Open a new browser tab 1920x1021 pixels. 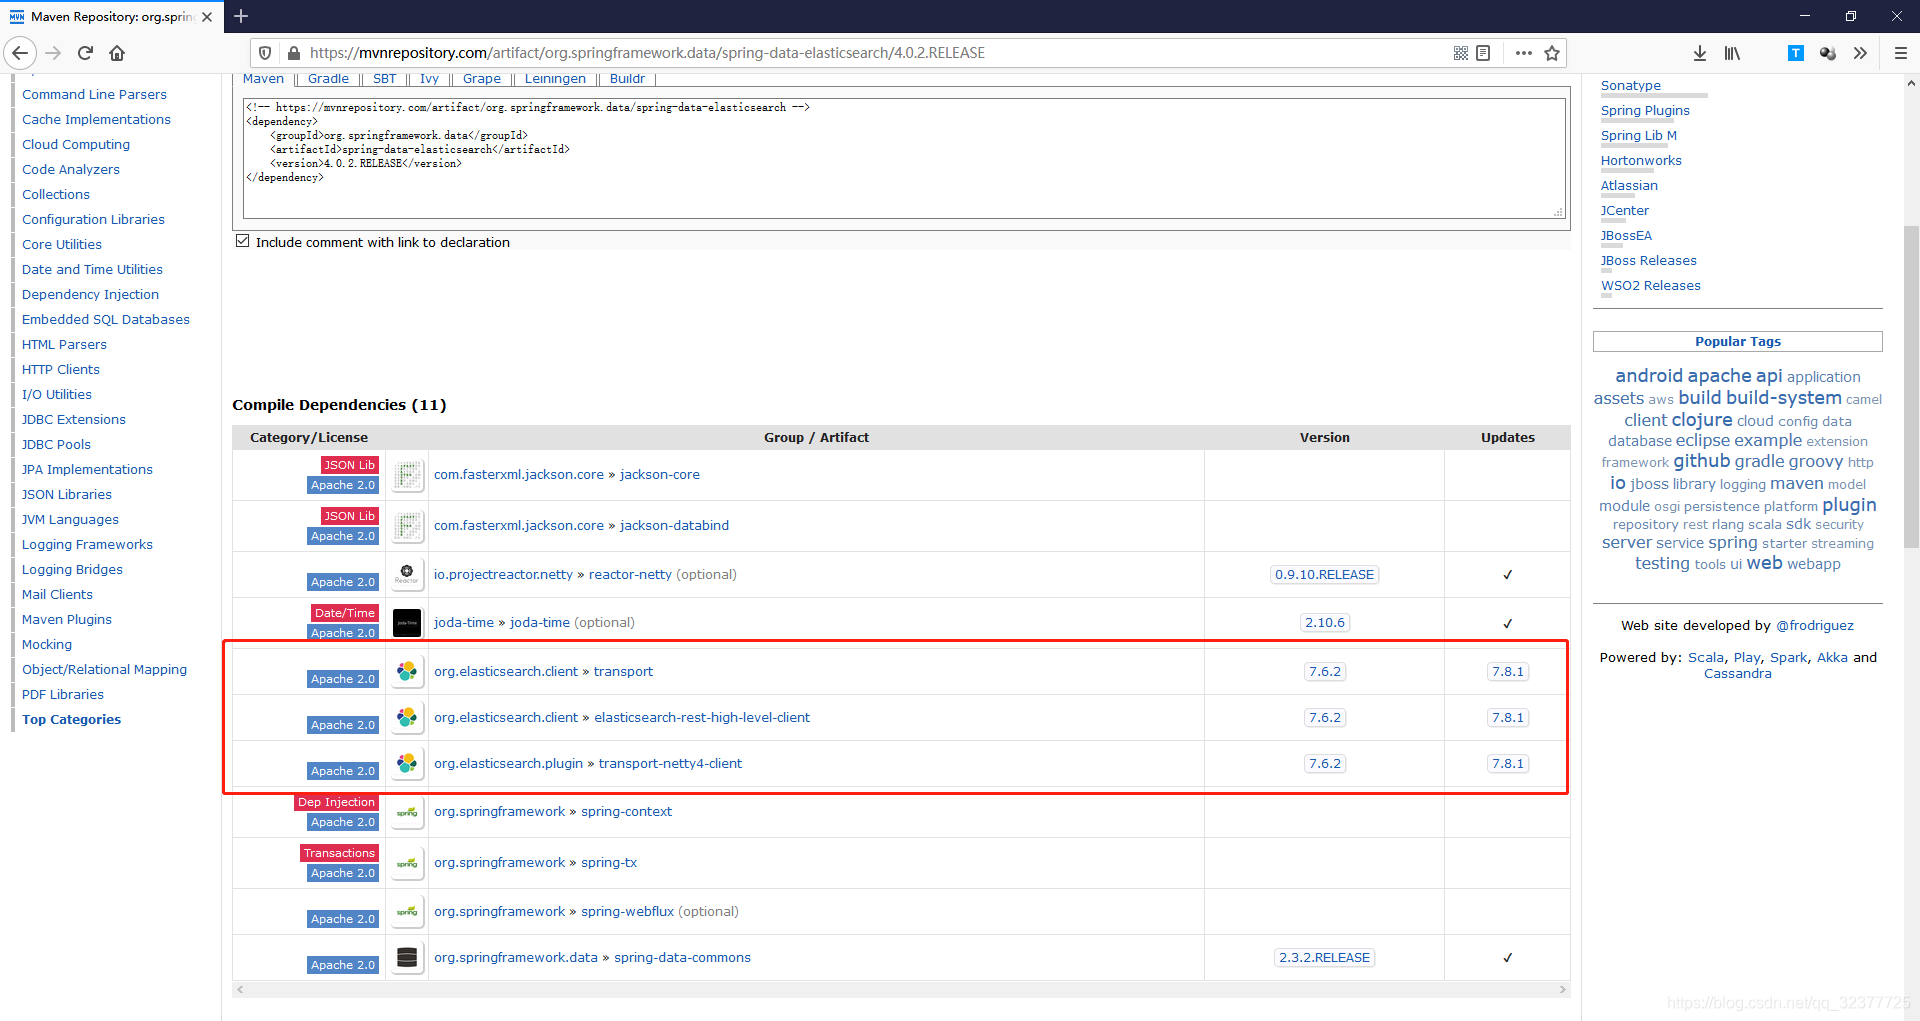[241, 16]
